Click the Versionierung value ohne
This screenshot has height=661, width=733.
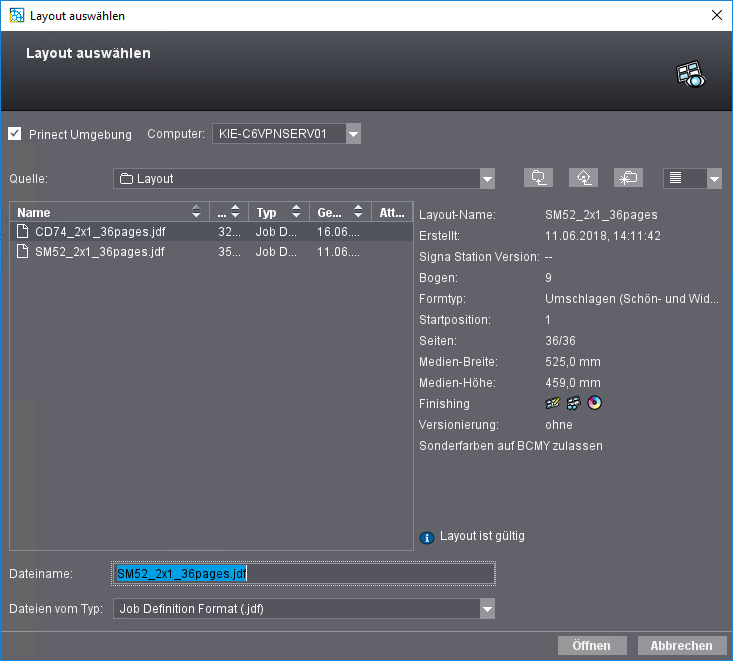pos(559,425)
